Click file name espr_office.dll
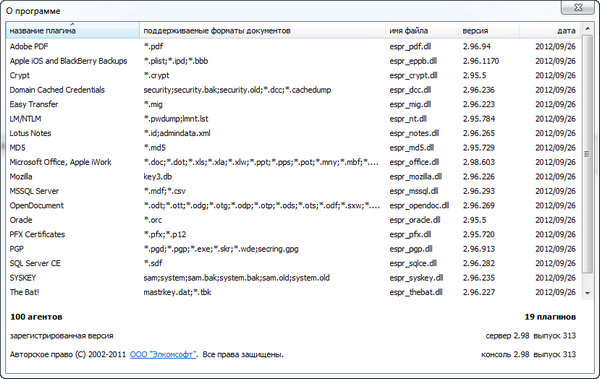 click(x=414, y=162)
